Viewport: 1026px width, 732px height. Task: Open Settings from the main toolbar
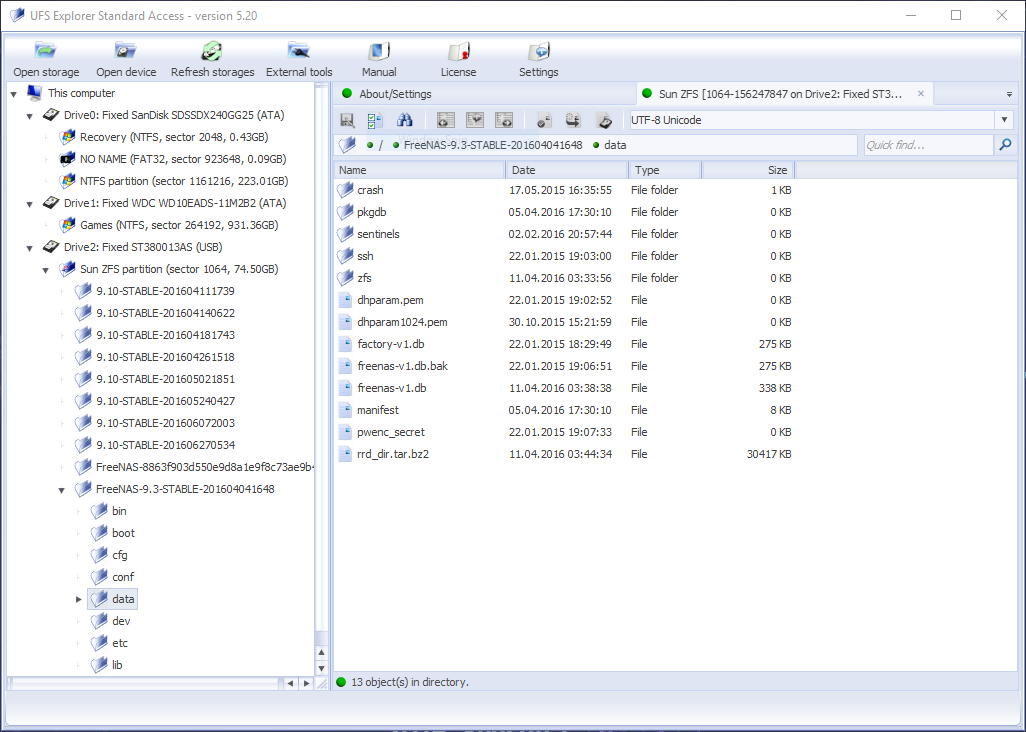tap(539, 52)
